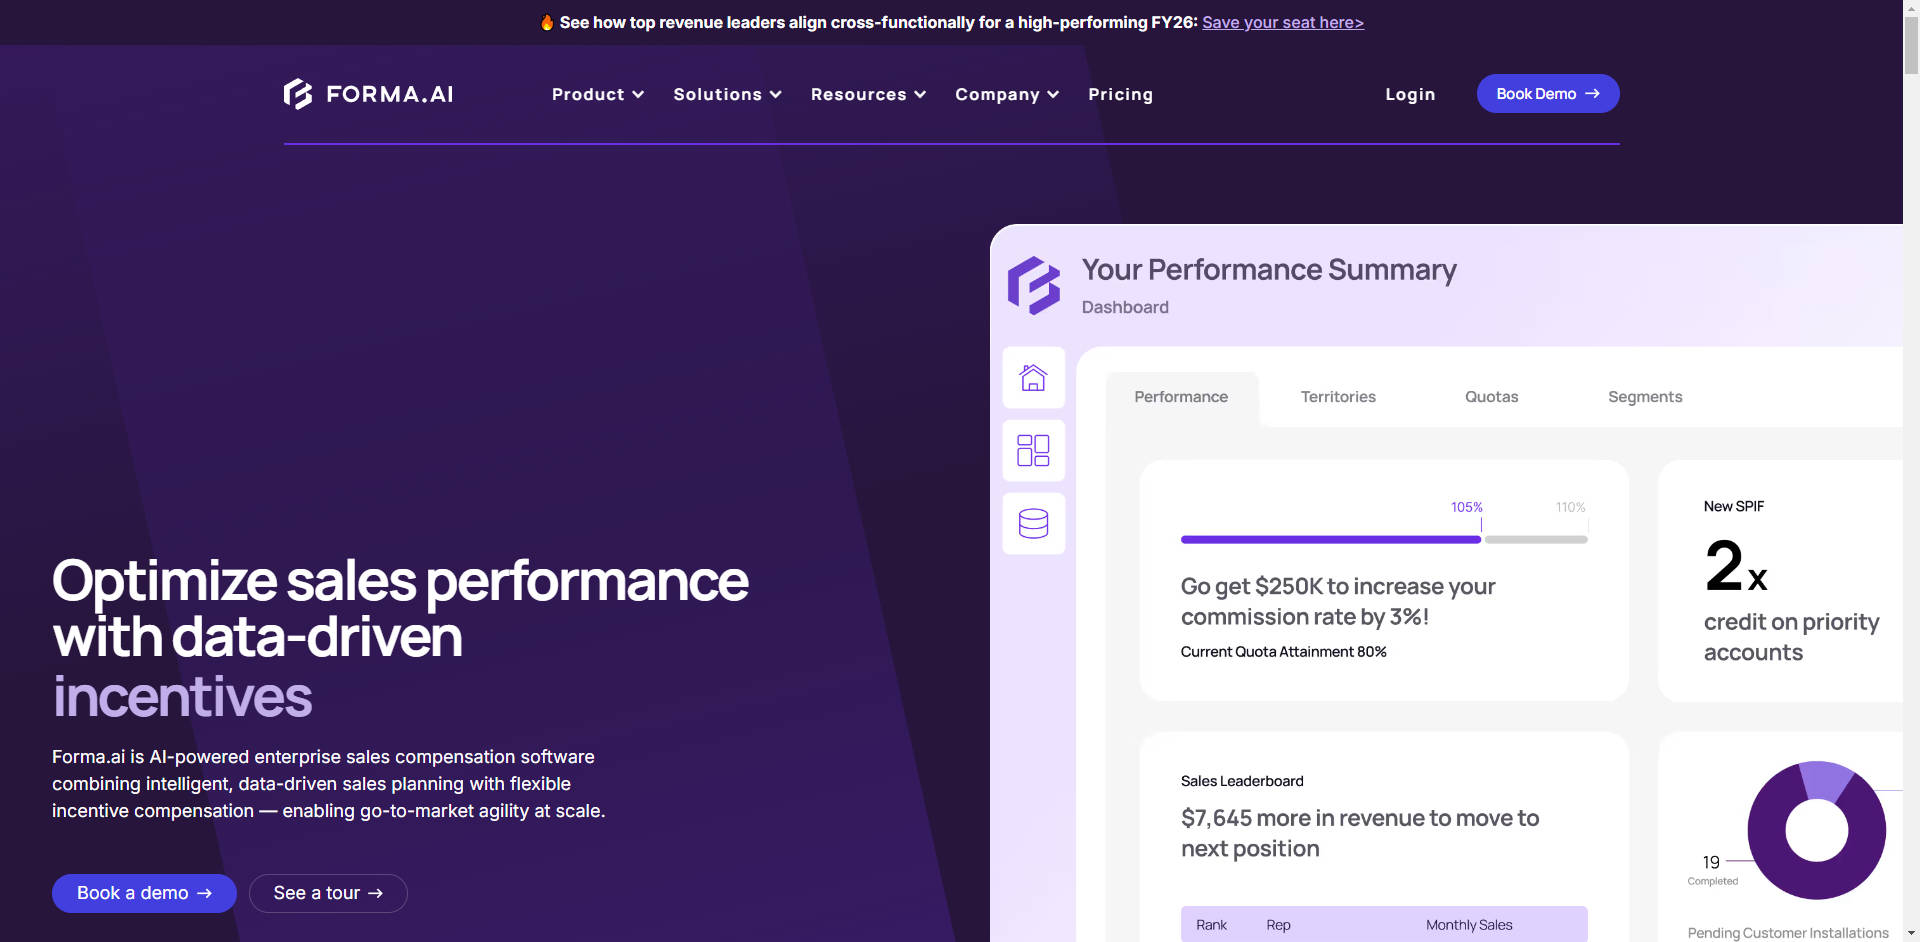Screen dimensions: 1920x942
Task: Go to the Pricing page
Action: click(x=1120, y=94)
